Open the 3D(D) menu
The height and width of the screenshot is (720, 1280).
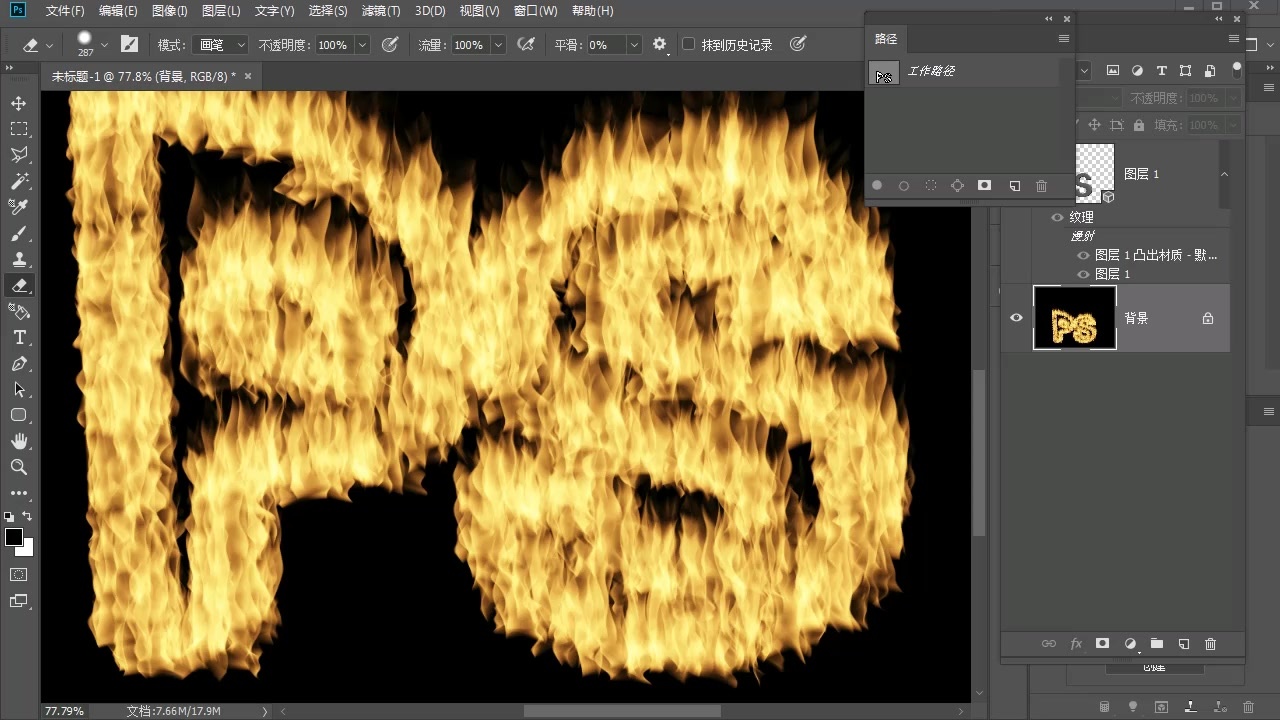pos(430,11)
